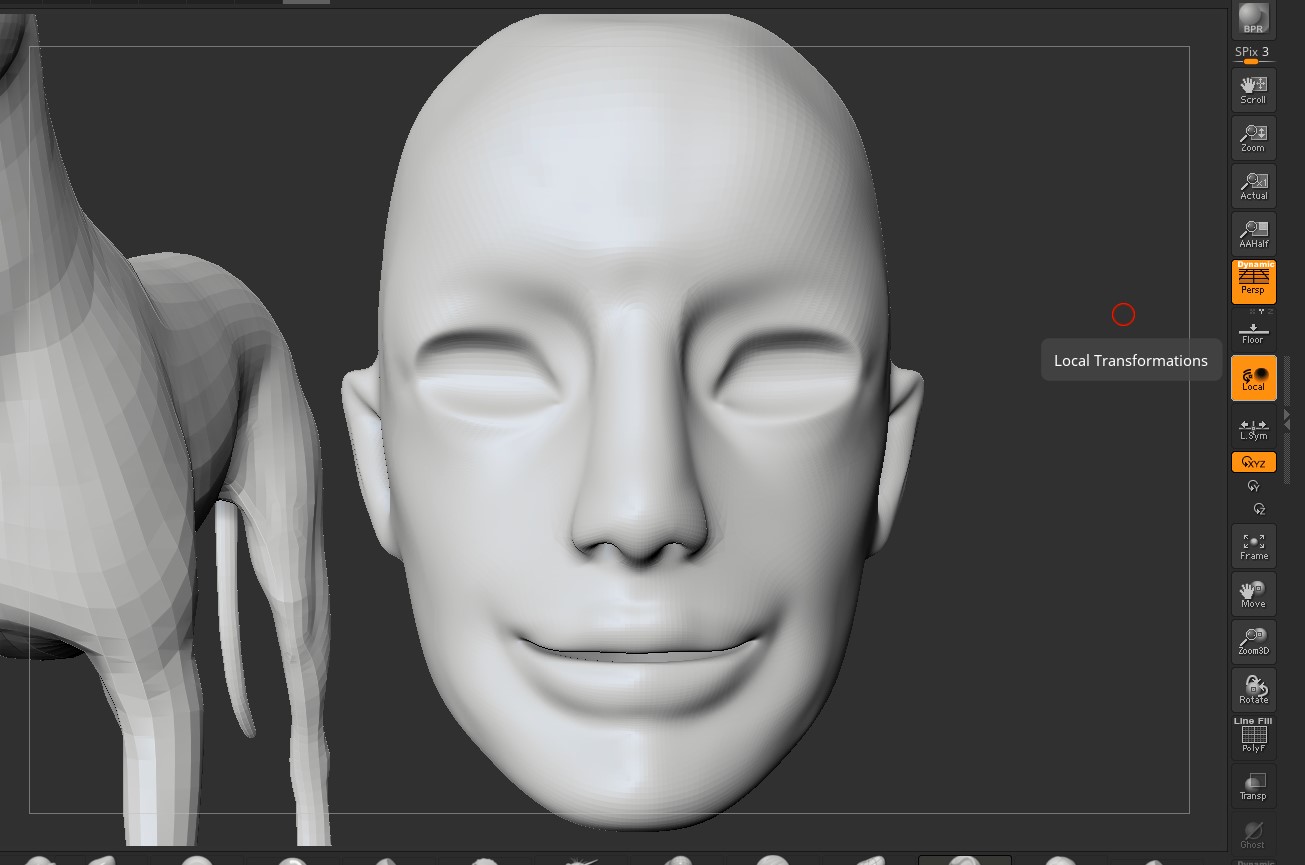Toggle Ghost transparency mode

click(x=1253, y=834)
